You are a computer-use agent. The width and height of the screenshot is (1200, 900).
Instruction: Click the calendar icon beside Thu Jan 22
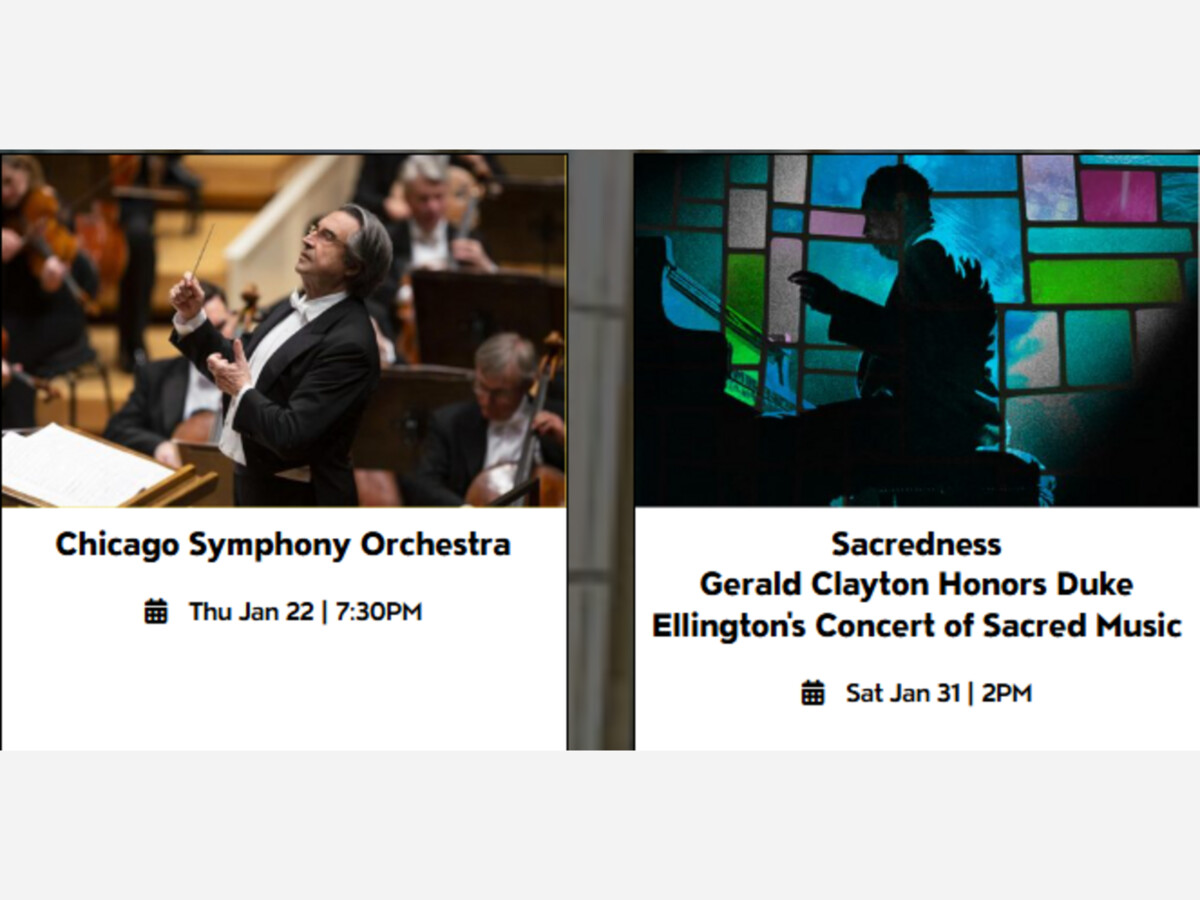(155, 611)
